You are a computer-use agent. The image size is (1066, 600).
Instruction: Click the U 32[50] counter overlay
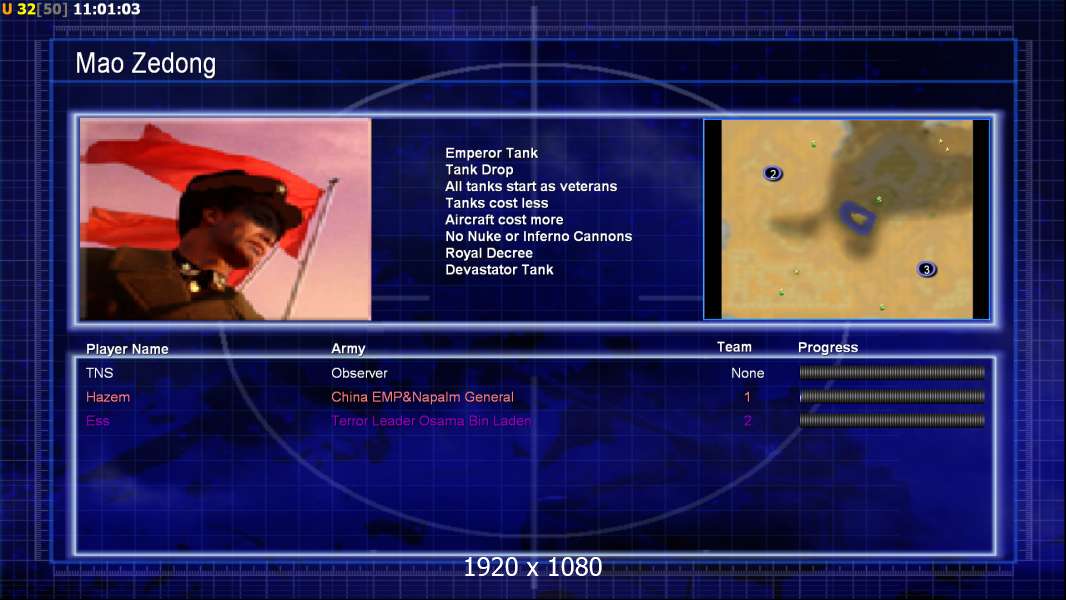click(35, 10)
